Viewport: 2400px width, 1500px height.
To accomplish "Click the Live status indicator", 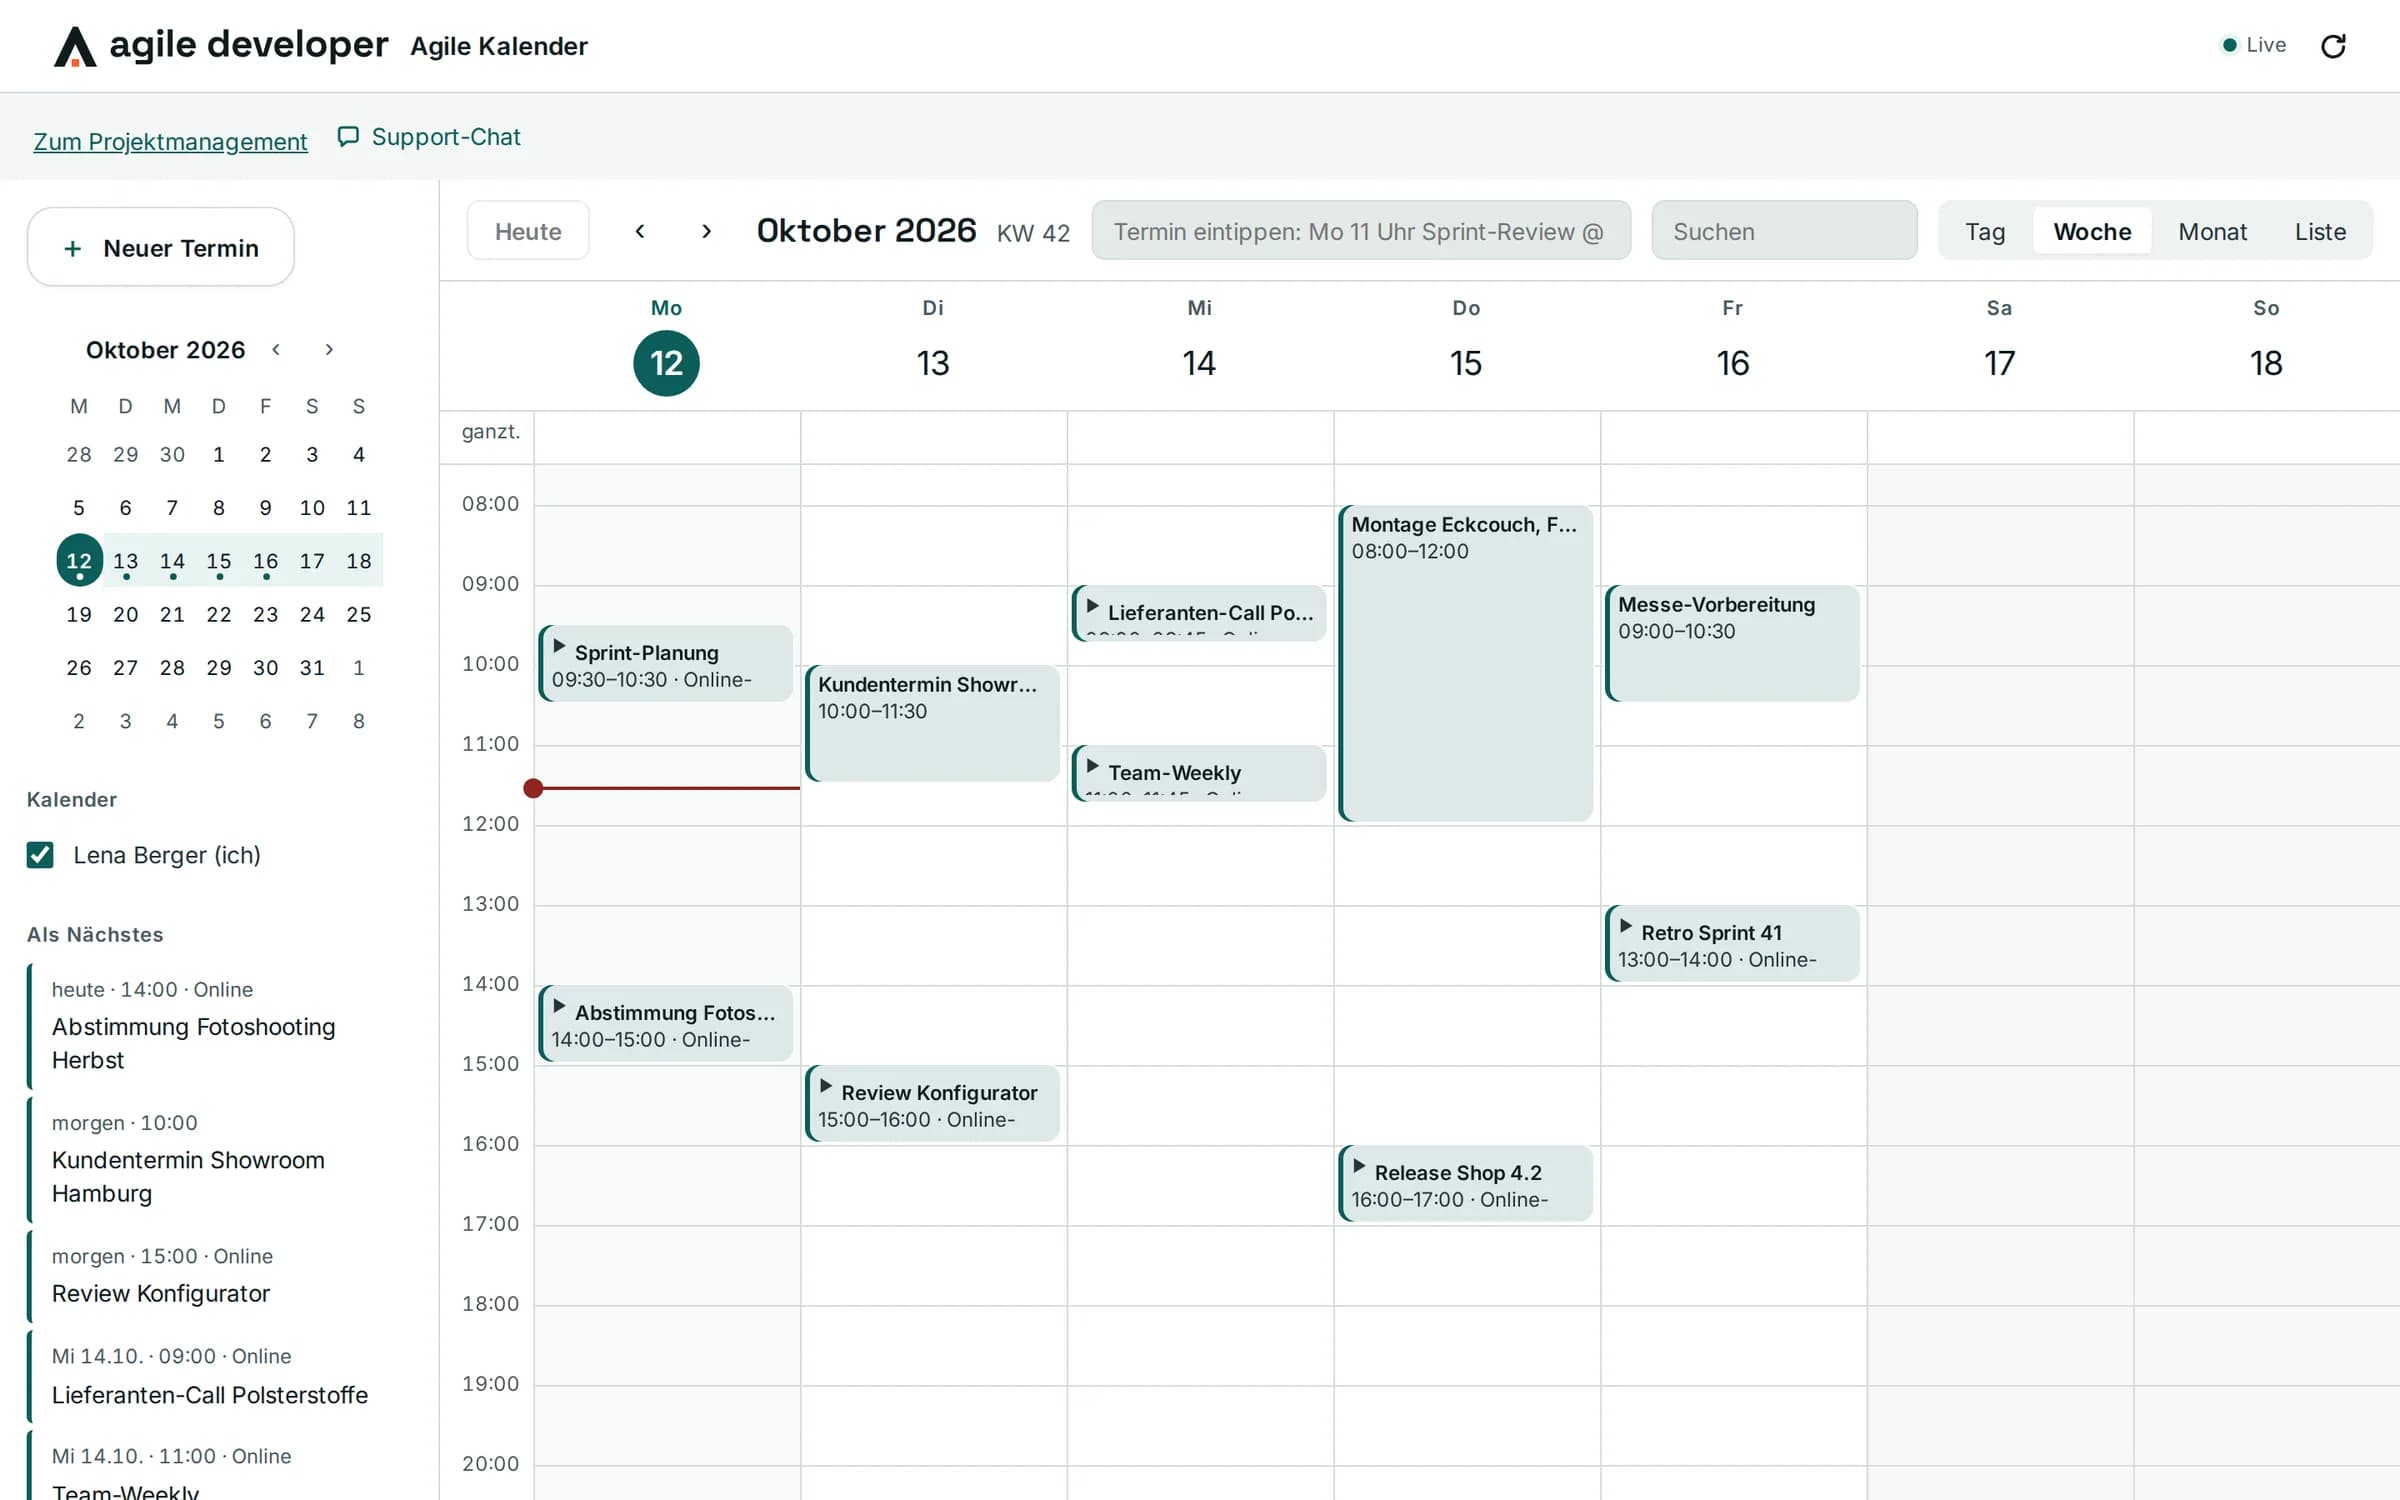I will [2254, 45].
